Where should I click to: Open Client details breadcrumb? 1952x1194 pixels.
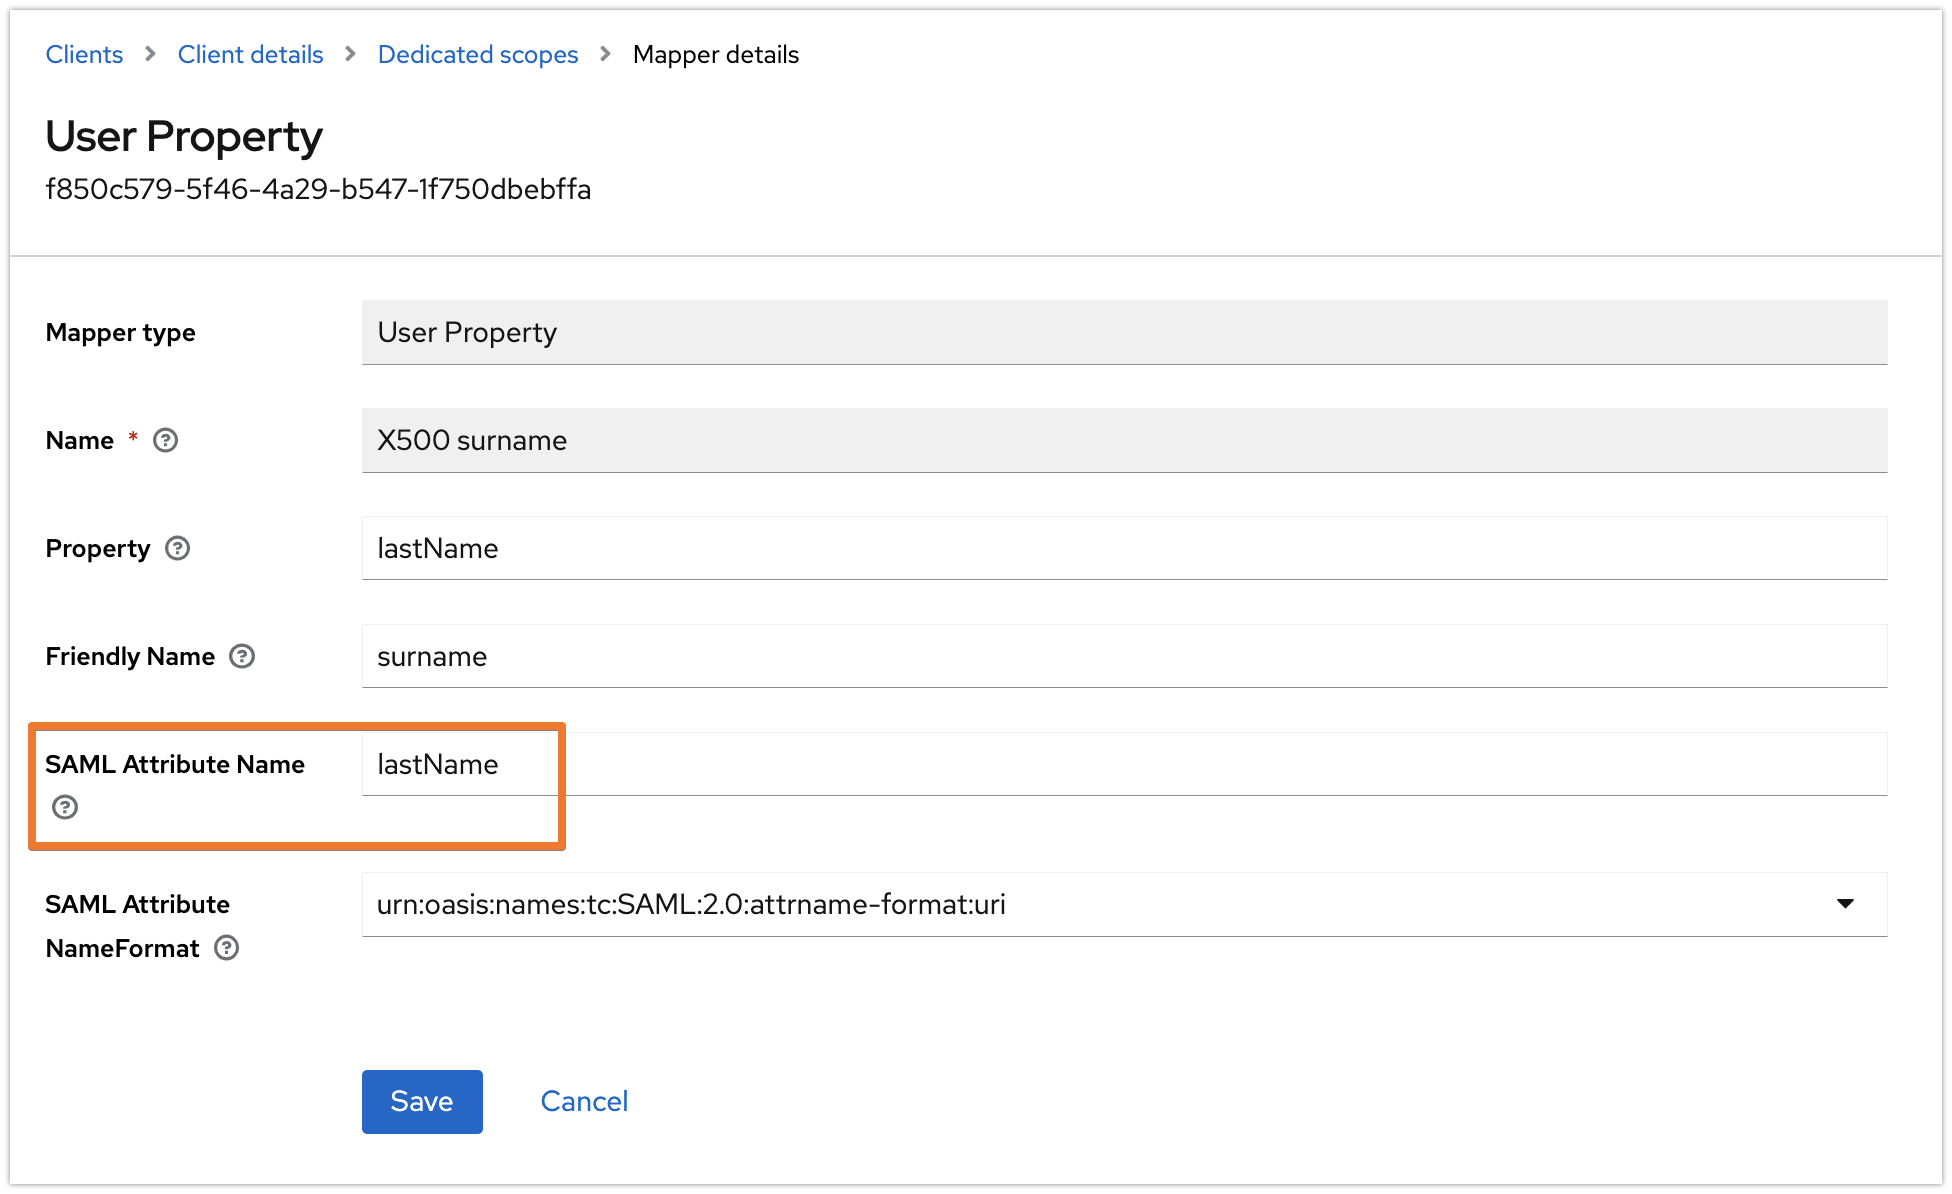pyautogui.click(x=250, y=54)
